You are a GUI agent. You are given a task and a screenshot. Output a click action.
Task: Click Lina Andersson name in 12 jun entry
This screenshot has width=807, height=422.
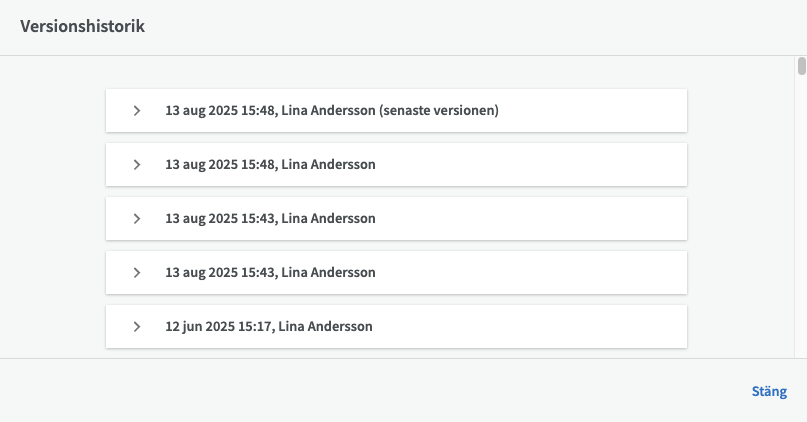pos(325,326)
